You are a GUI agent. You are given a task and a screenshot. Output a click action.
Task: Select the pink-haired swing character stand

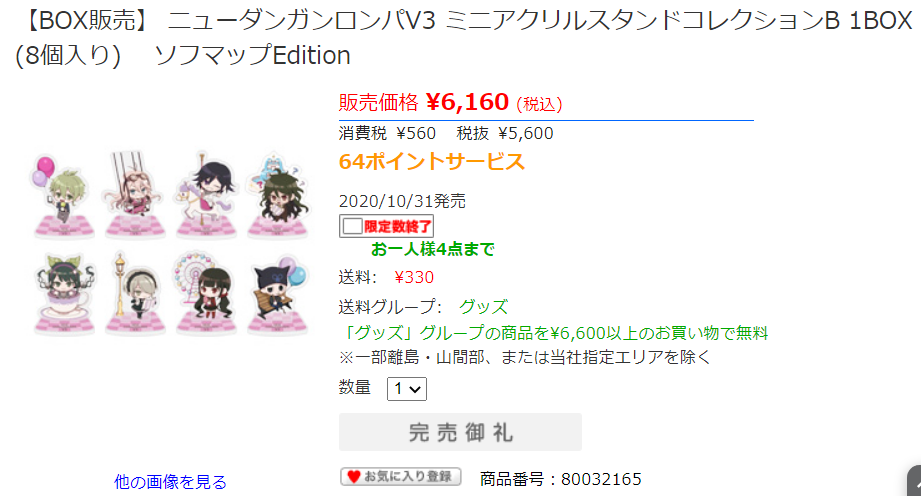click(x=135, y=195)
